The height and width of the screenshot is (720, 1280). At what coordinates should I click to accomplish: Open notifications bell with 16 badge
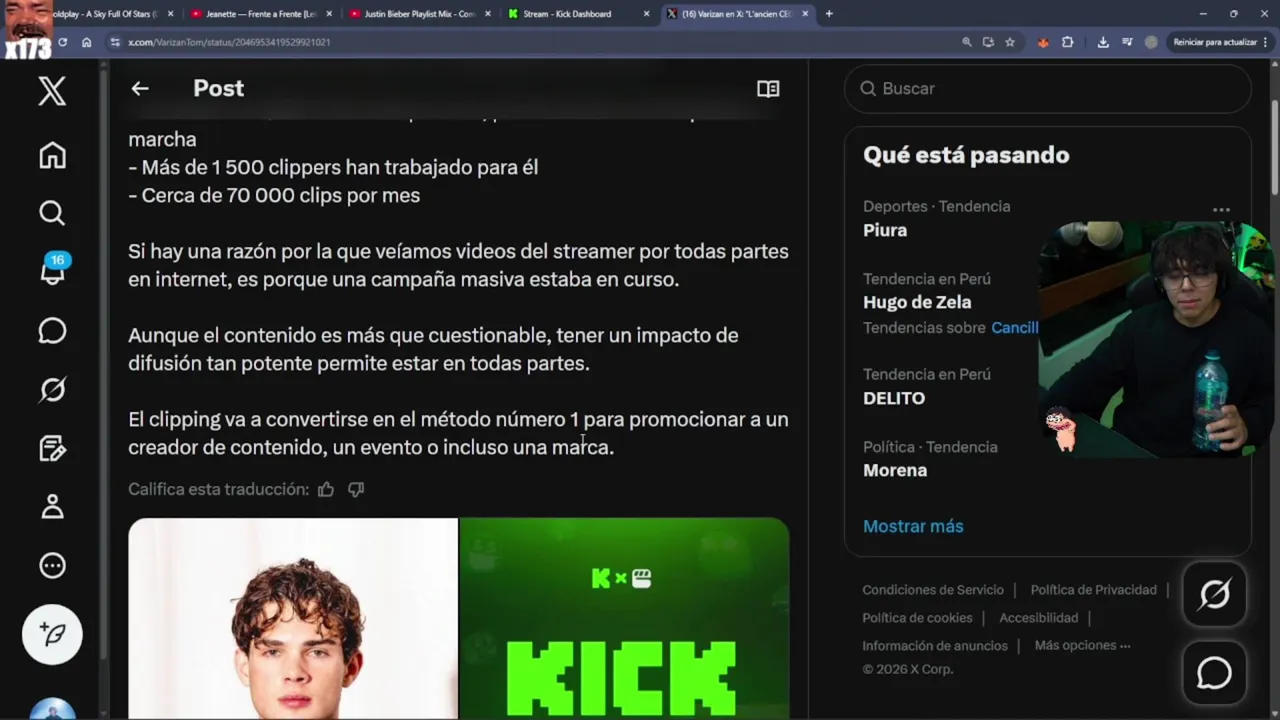pyautogui.click(x=53, y=271)
